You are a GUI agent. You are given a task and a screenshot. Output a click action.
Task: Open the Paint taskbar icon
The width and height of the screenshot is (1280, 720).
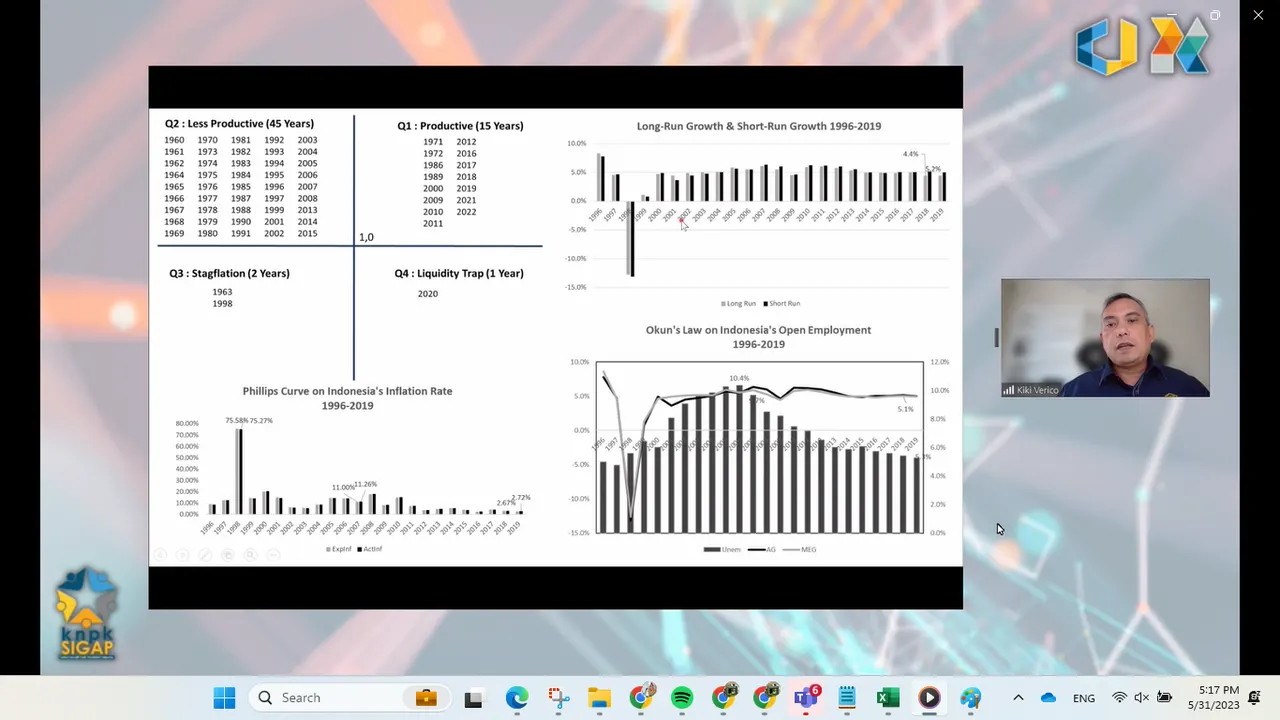click(x=970, y=698)
